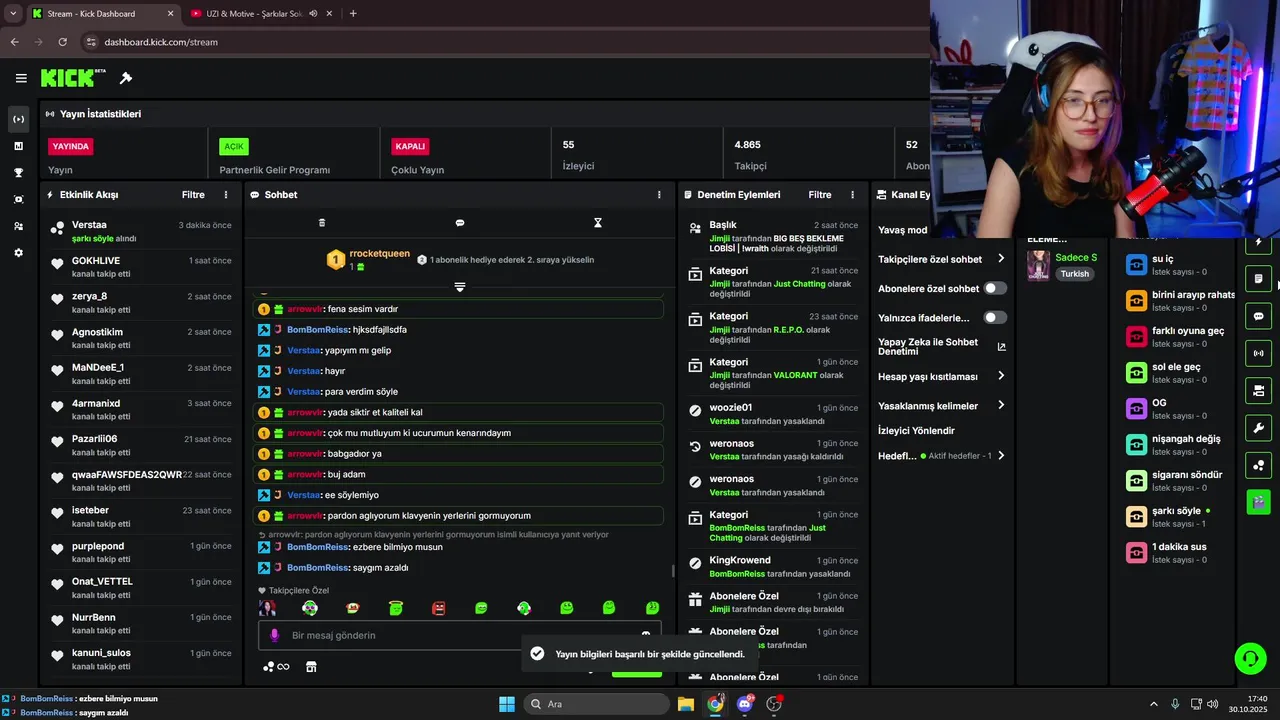Click the Ara search box in taskbar
Image resolution: width=1280 pixels, height=720 pixels.
pos(597,704)
